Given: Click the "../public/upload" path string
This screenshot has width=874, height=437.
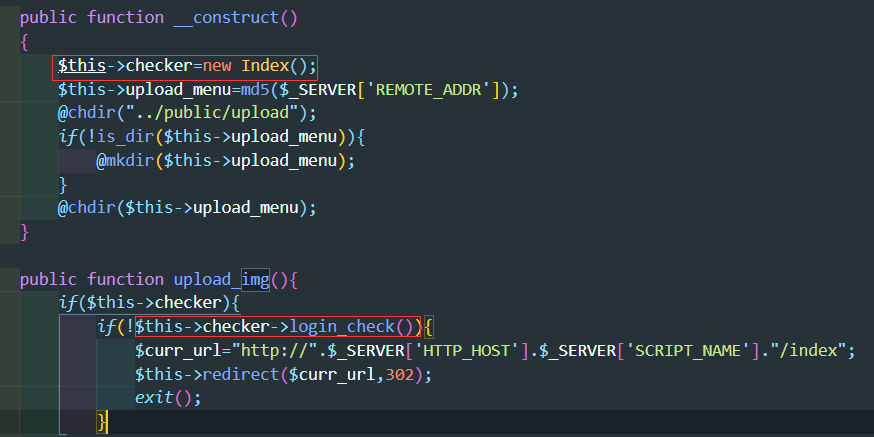Looking at the screenshot, I should (x=212, y=113).
